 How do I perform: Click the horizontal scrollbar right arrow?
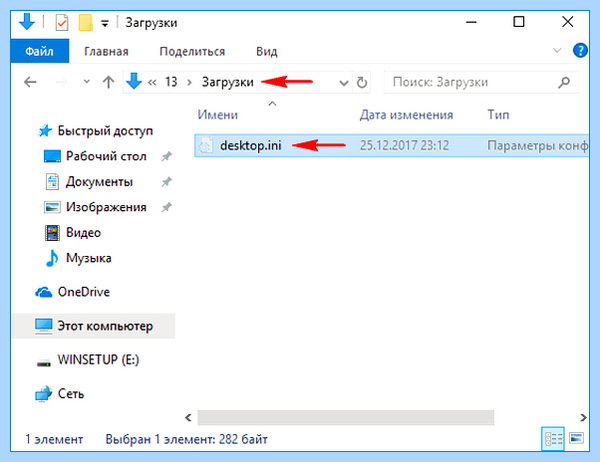pyautogui.click(x=583, y=418)
